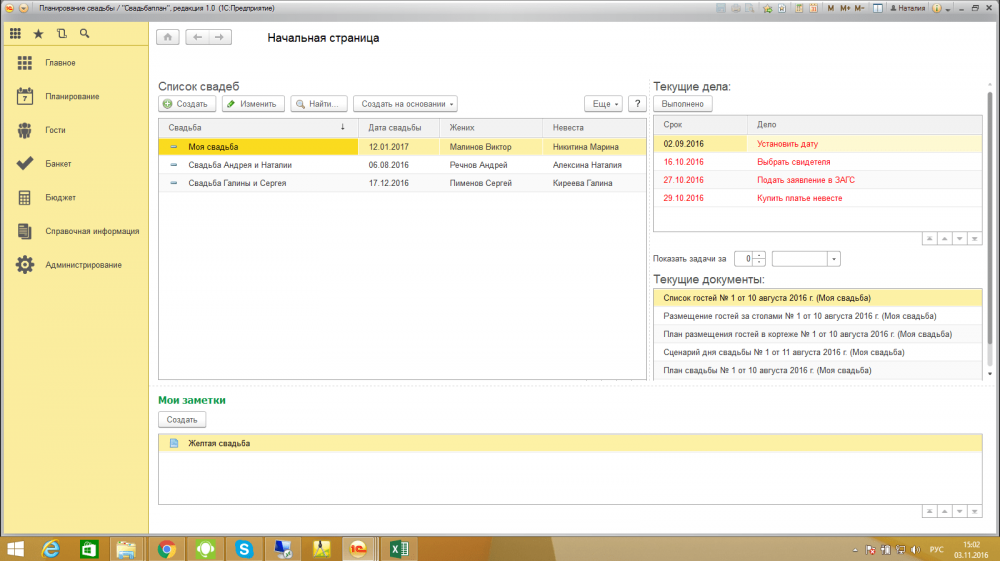Screen dimensions: 1000x561
Task: Increase the 'Показать задачи за' spinner value
Action: pos(760,255)
